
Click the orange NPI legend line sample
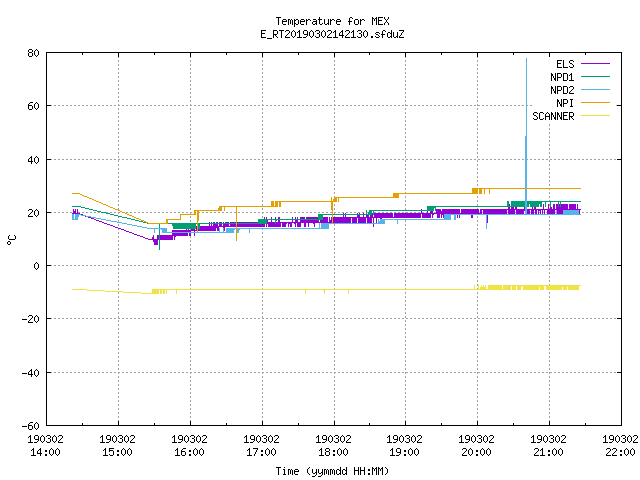[595, 102]
